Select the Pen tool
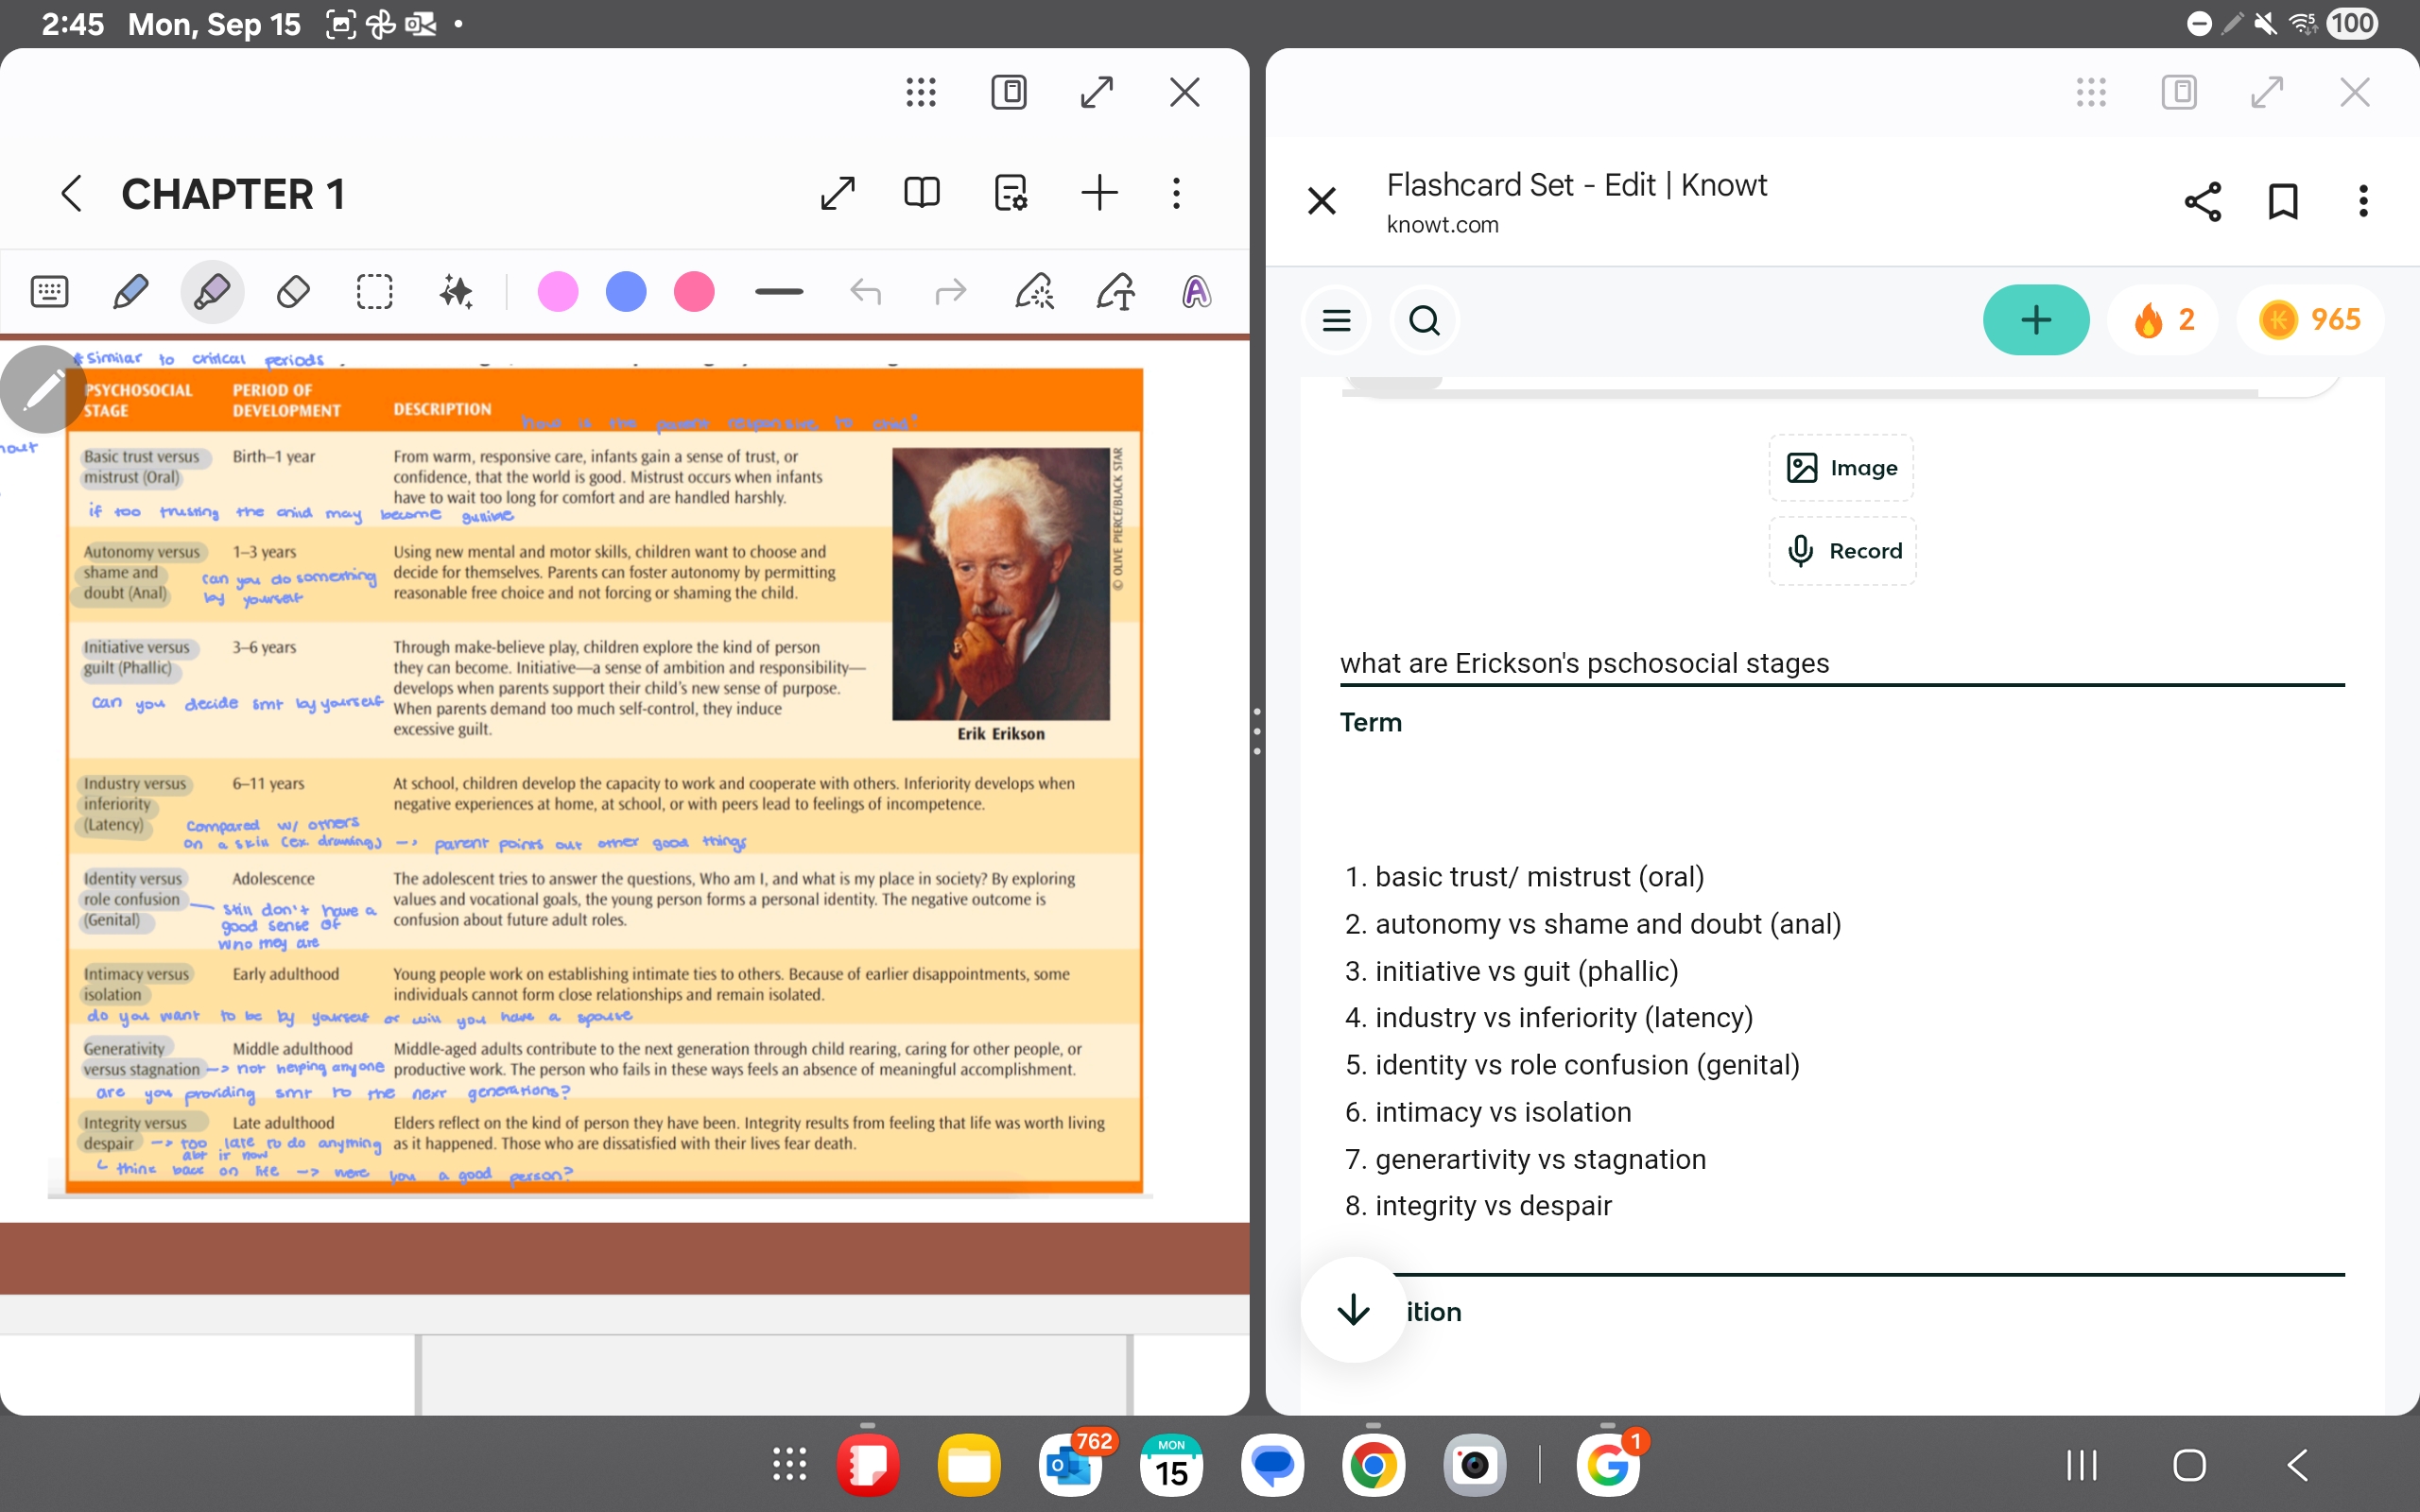Screen dimensions: 2420x1512 131,292
